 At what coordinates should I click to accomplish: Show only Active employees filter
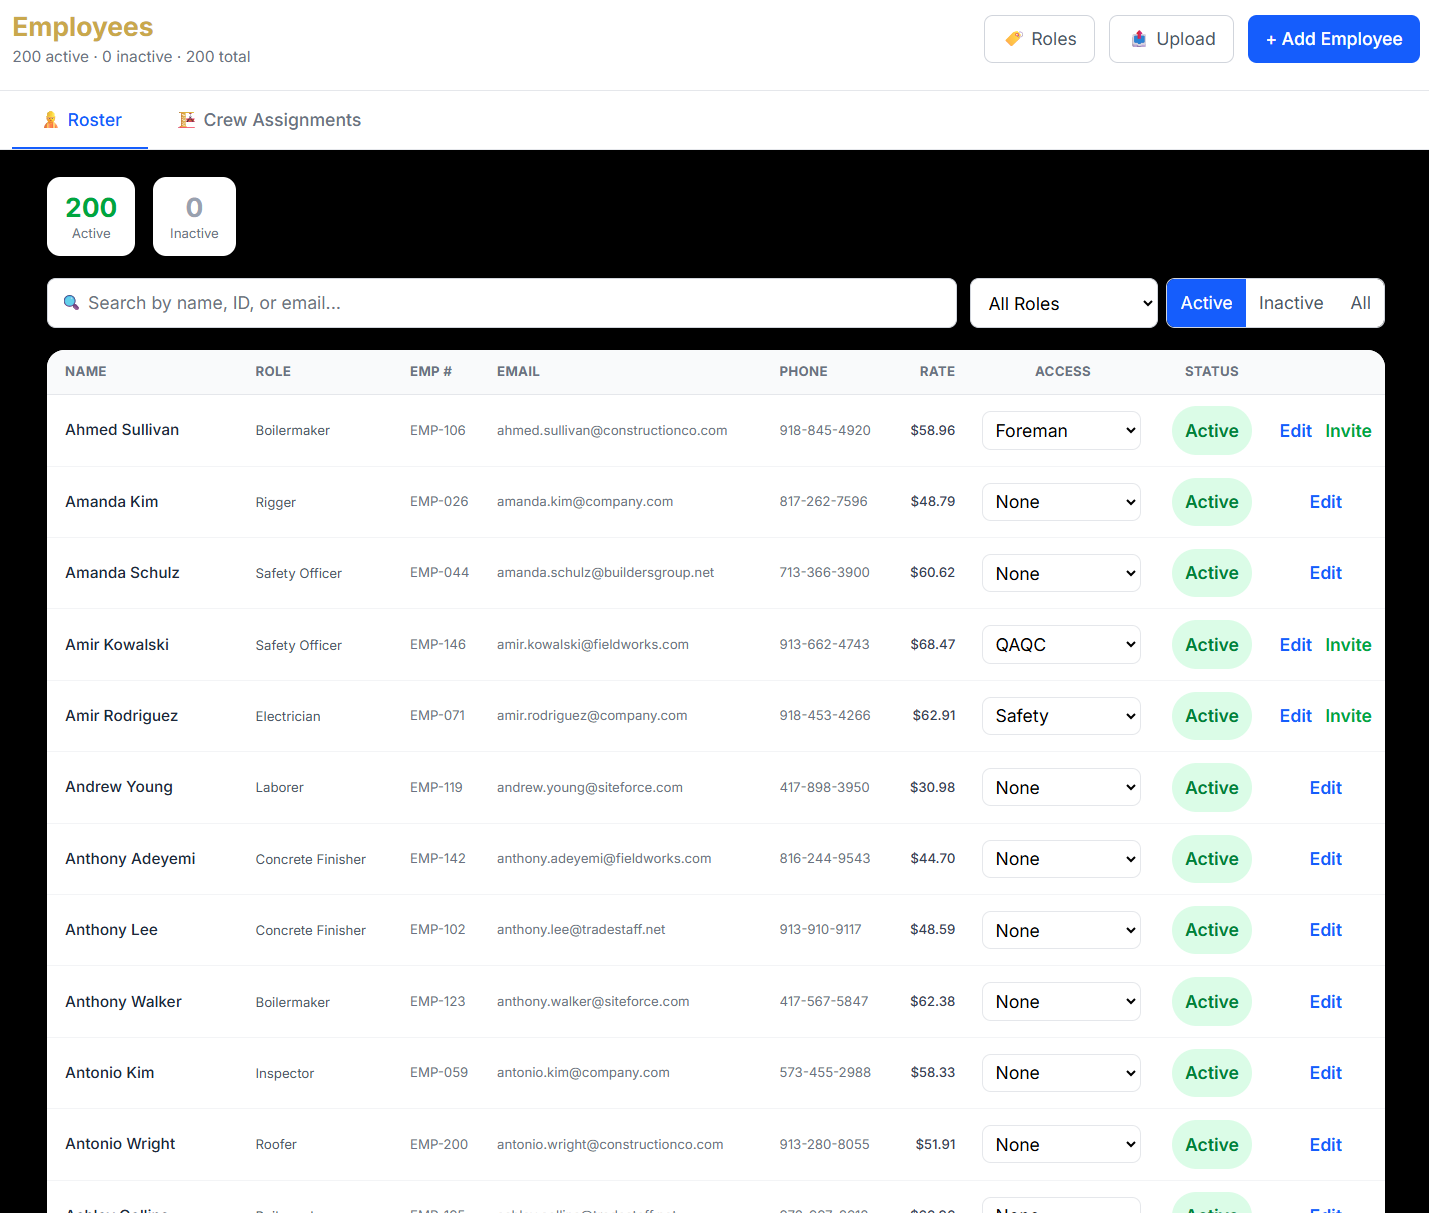click(x=1206, y=303)
